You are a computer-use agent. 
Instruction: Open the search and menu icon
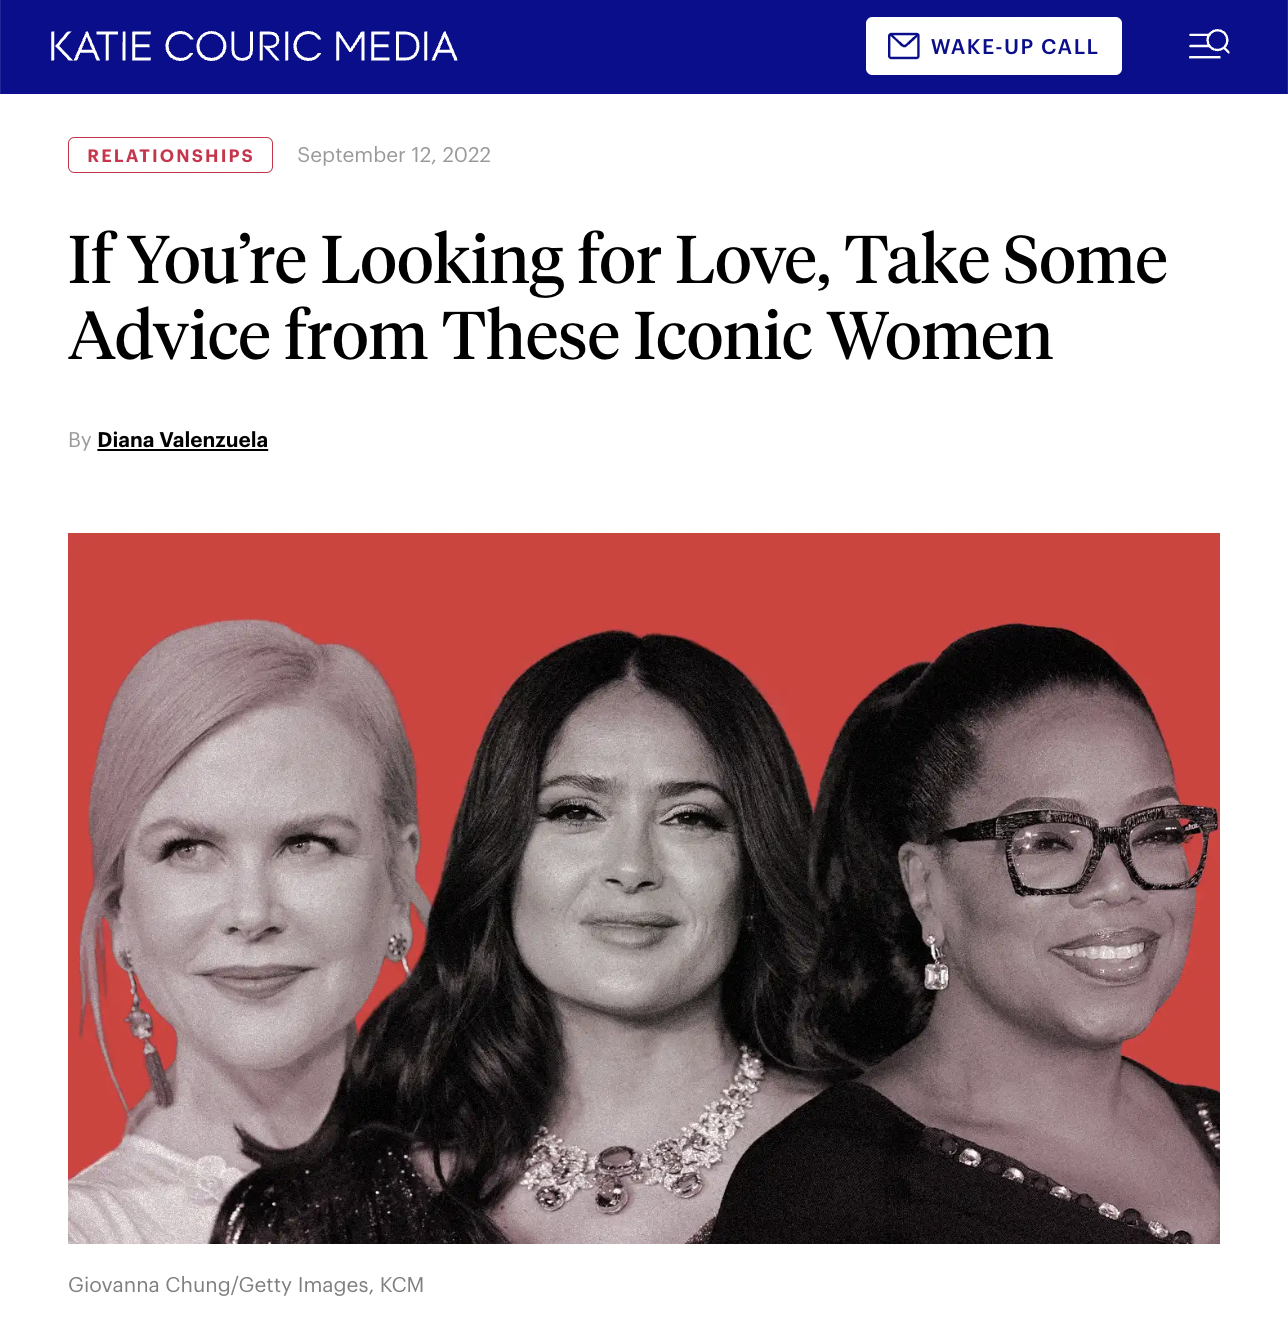coord(1209,45)
